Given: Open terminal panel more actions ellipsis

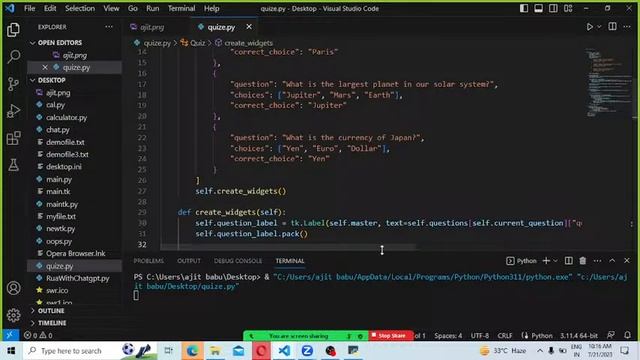Looking at the screenshot, I should [x=597, y=261].
